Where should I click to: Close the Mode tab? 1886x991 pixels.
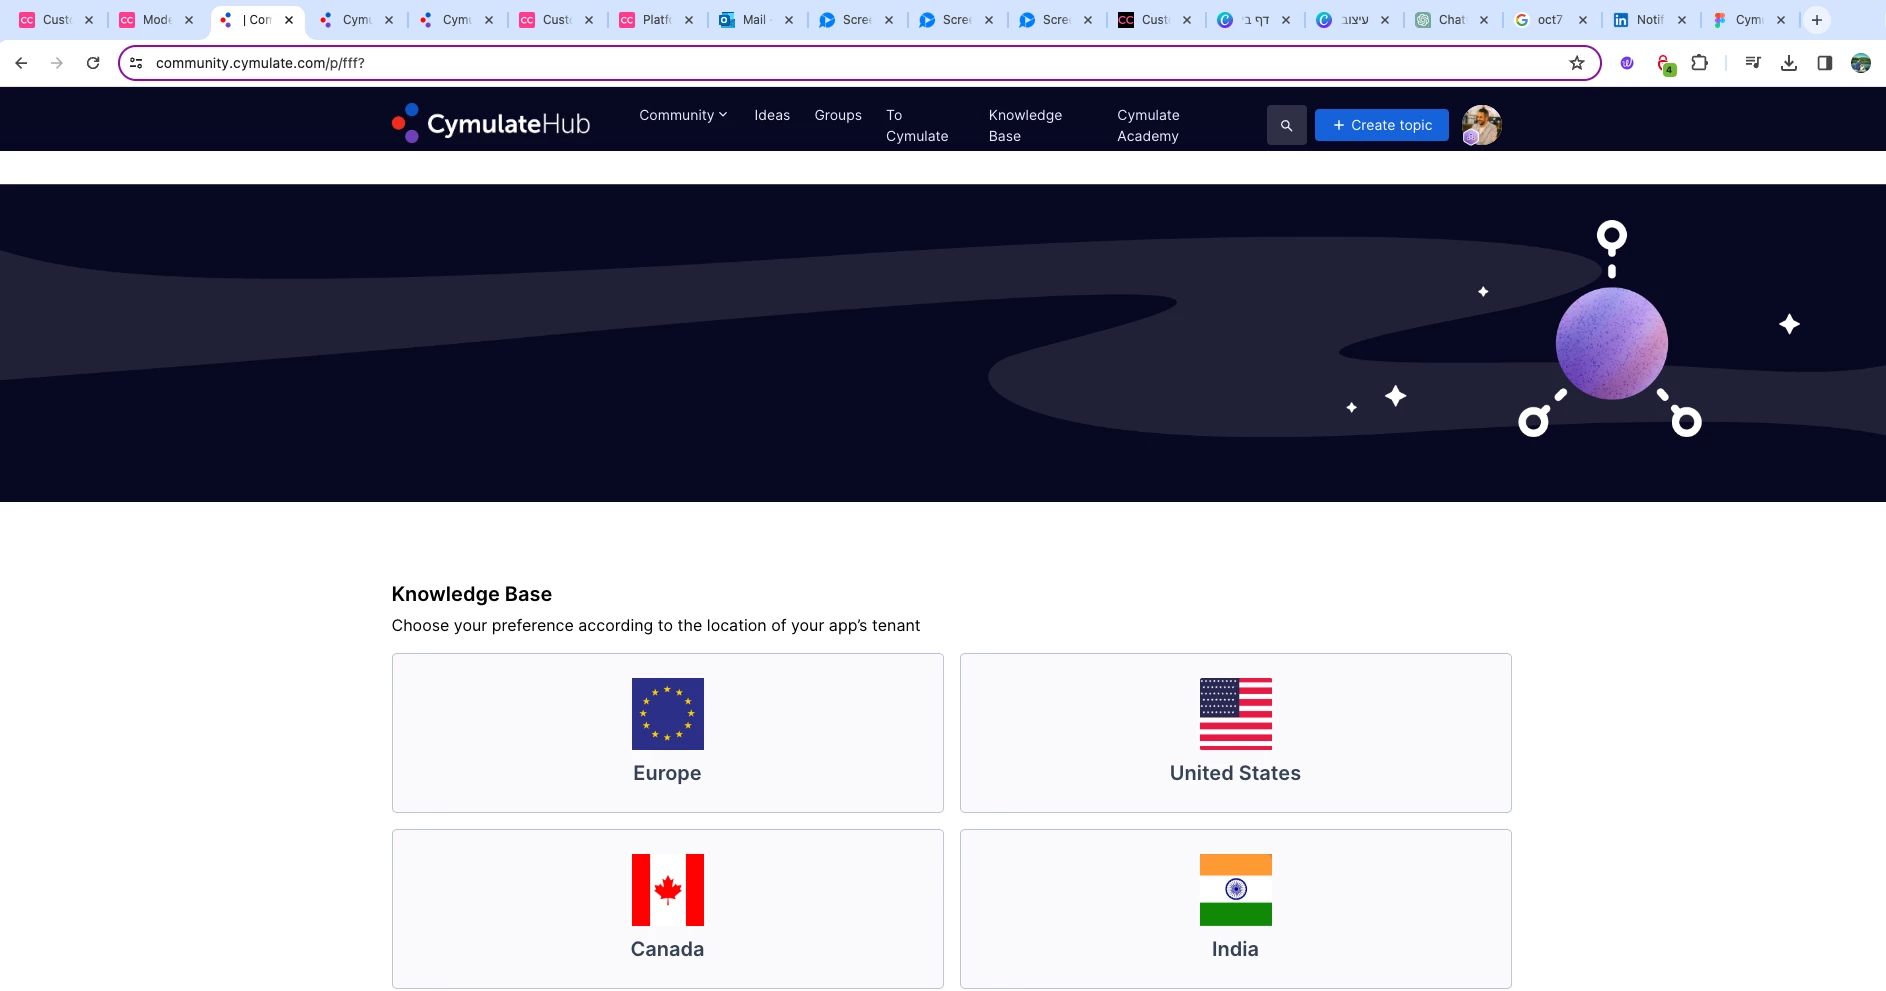coord(189,20)
